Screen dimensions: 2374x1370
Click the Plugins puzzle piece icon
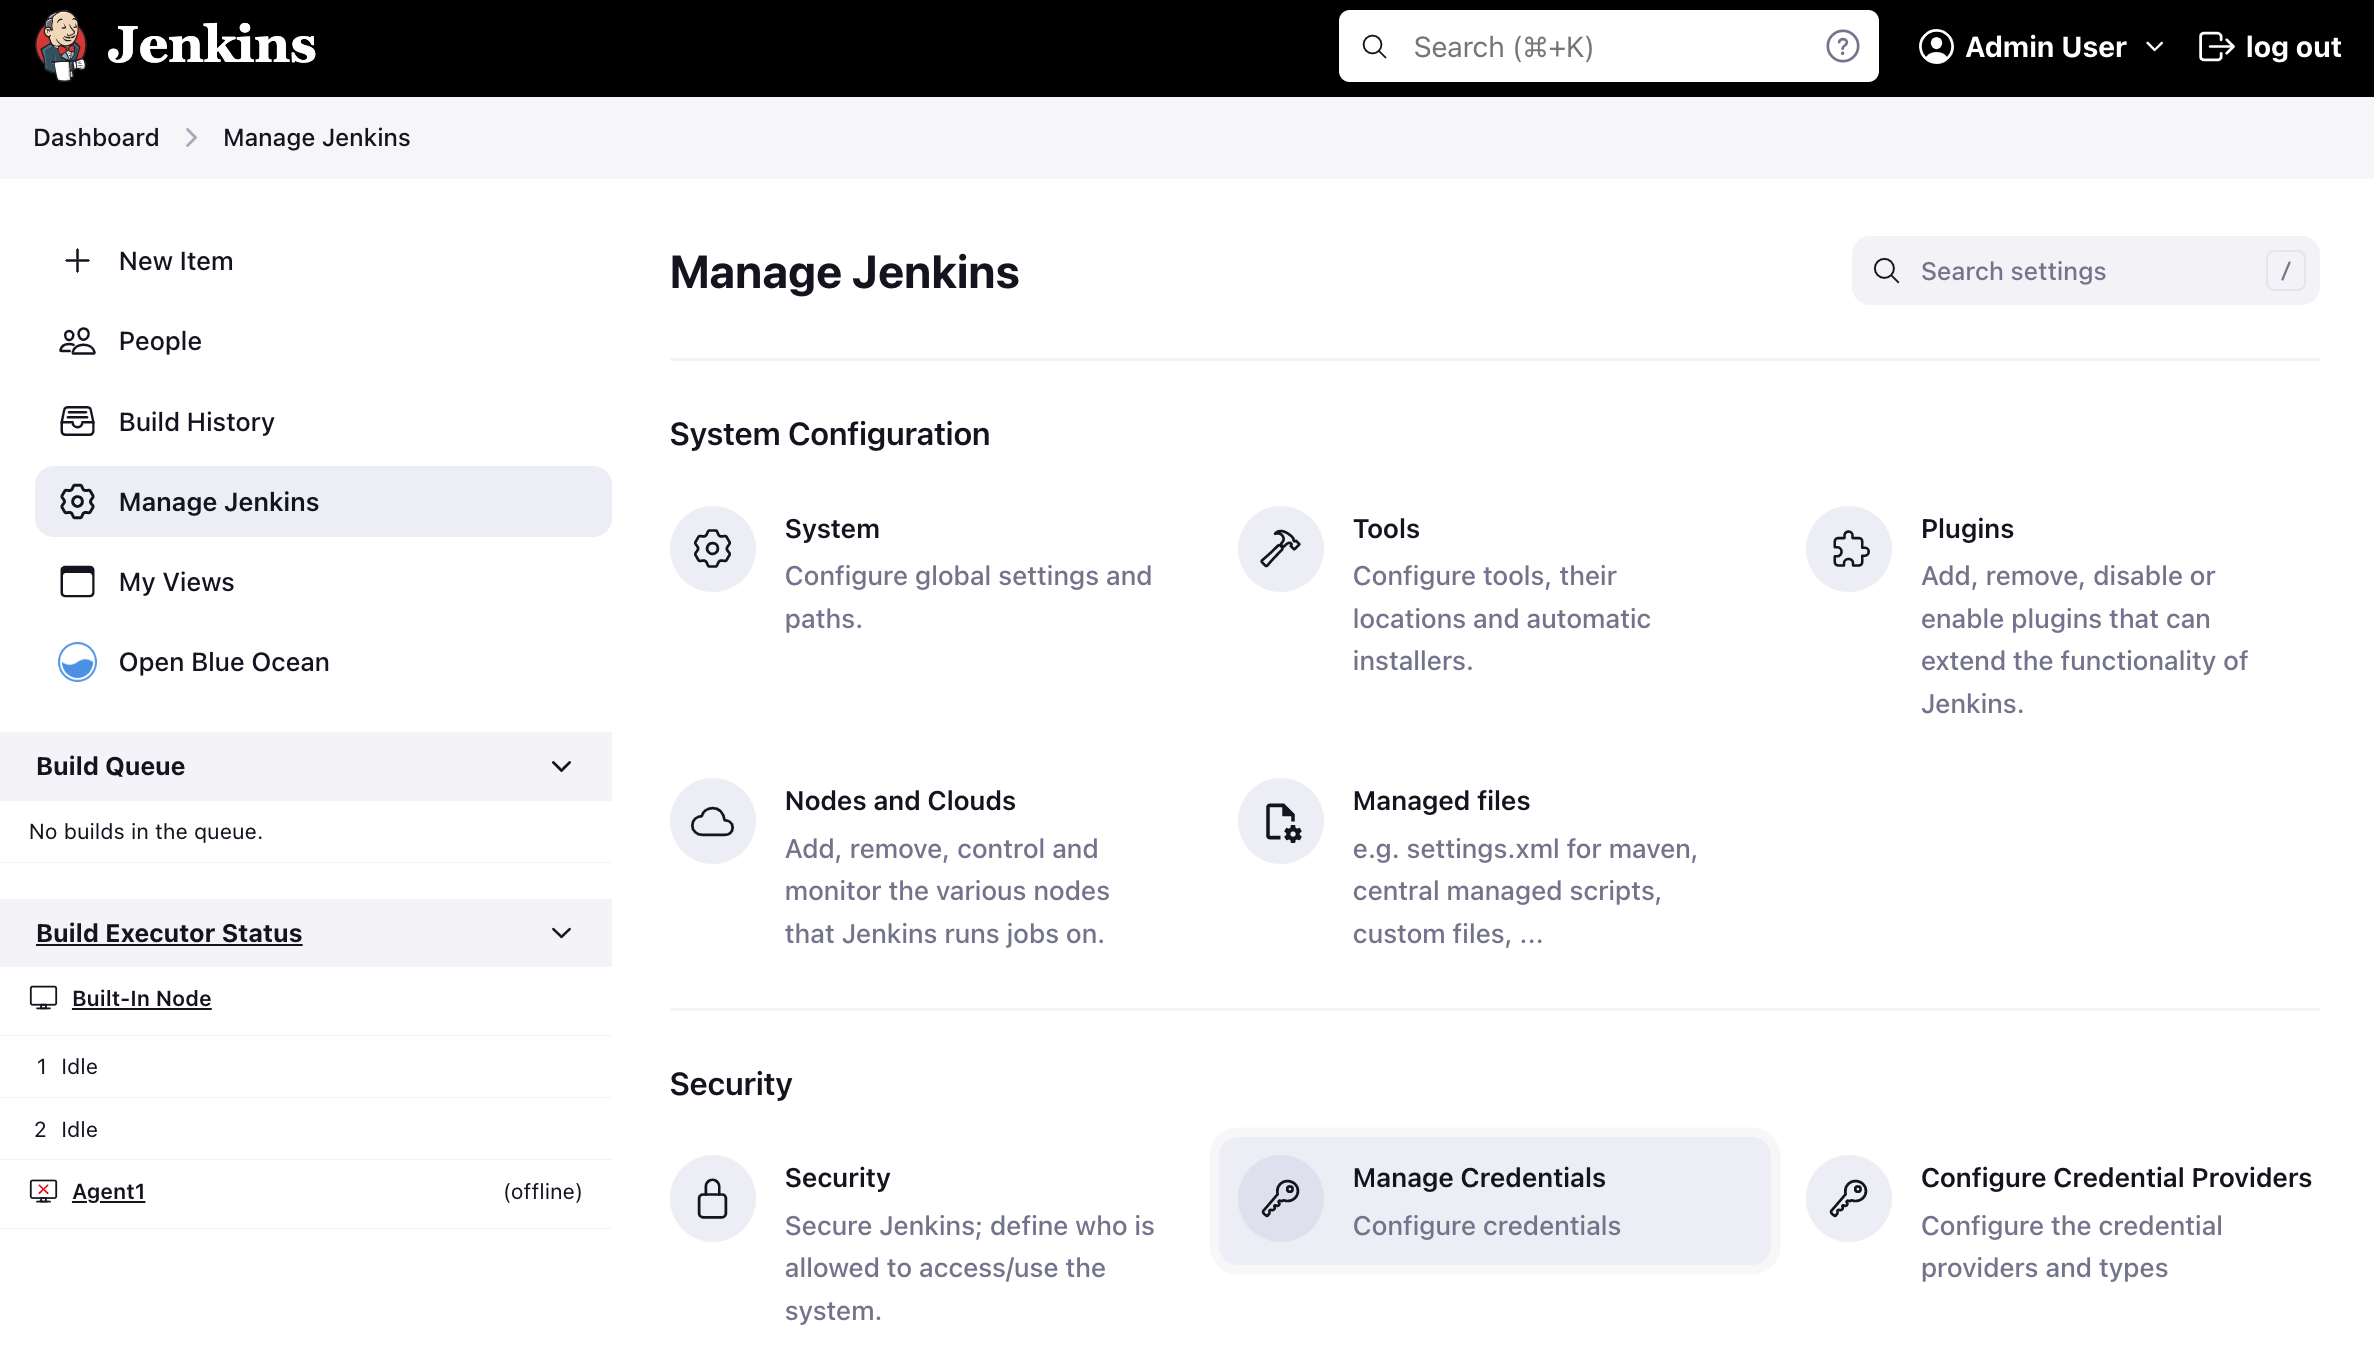(1848, 548)
